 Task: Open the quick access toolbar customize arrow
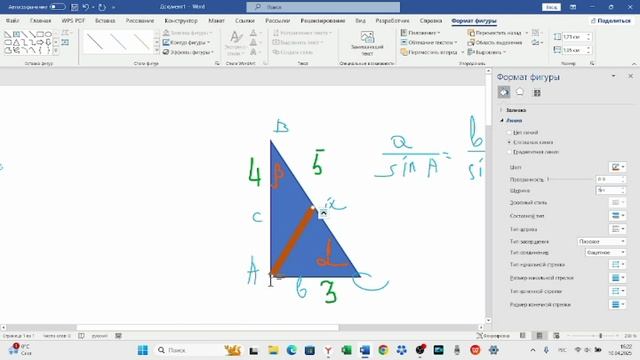113,7
